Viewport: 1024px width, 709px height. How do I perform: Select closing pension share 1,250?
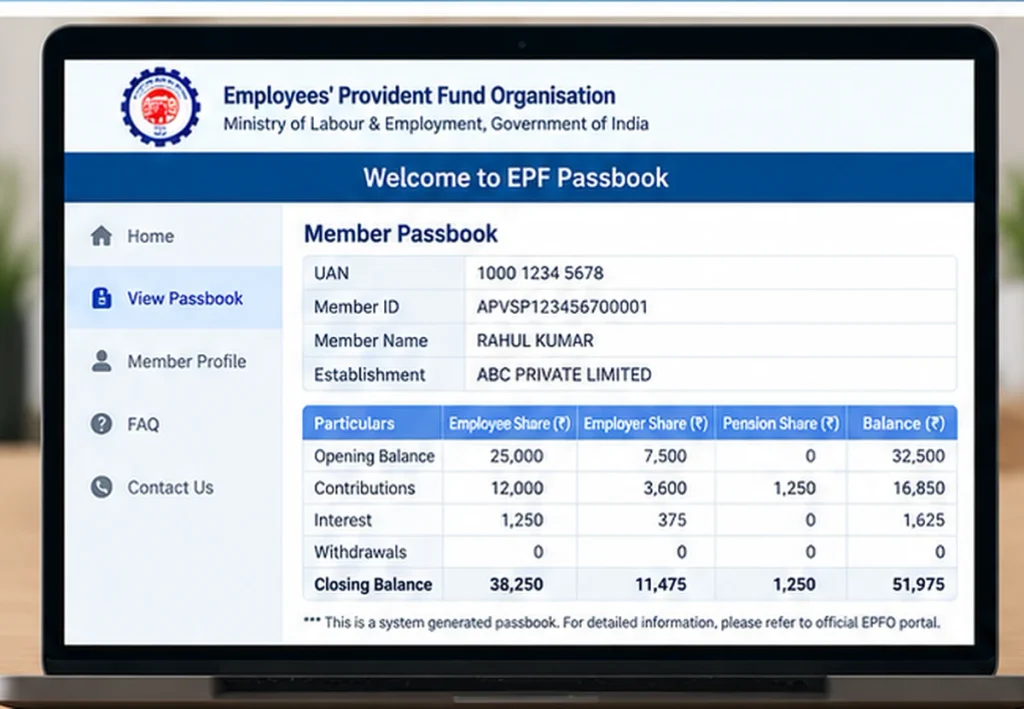click(795, 584)
